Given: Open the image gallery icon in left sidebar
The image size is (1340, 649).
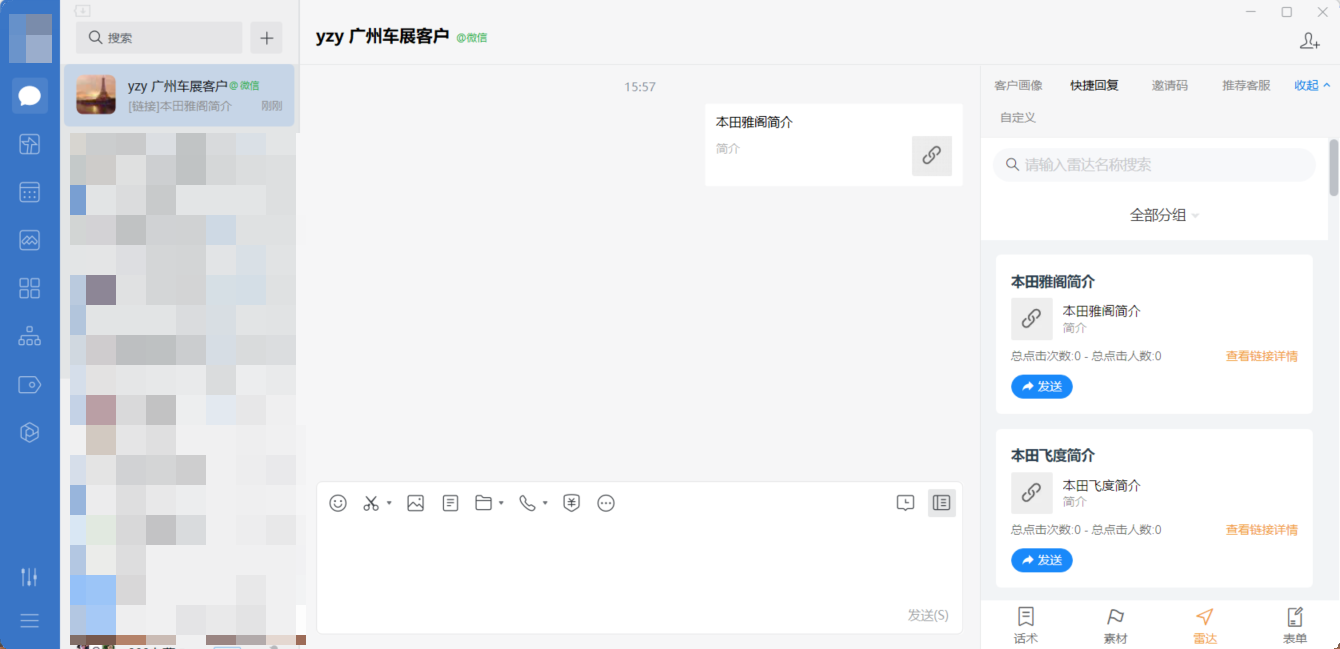Looking at the screenshot, I should 30,240.
